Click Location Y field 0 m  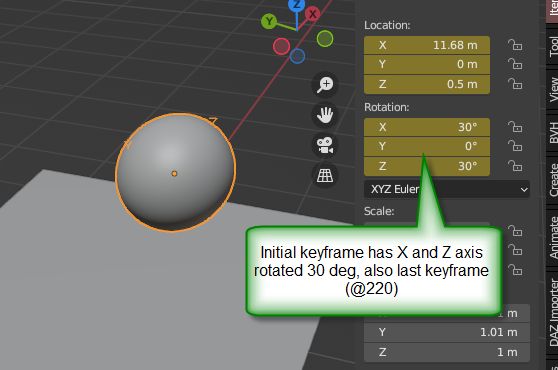427,64
